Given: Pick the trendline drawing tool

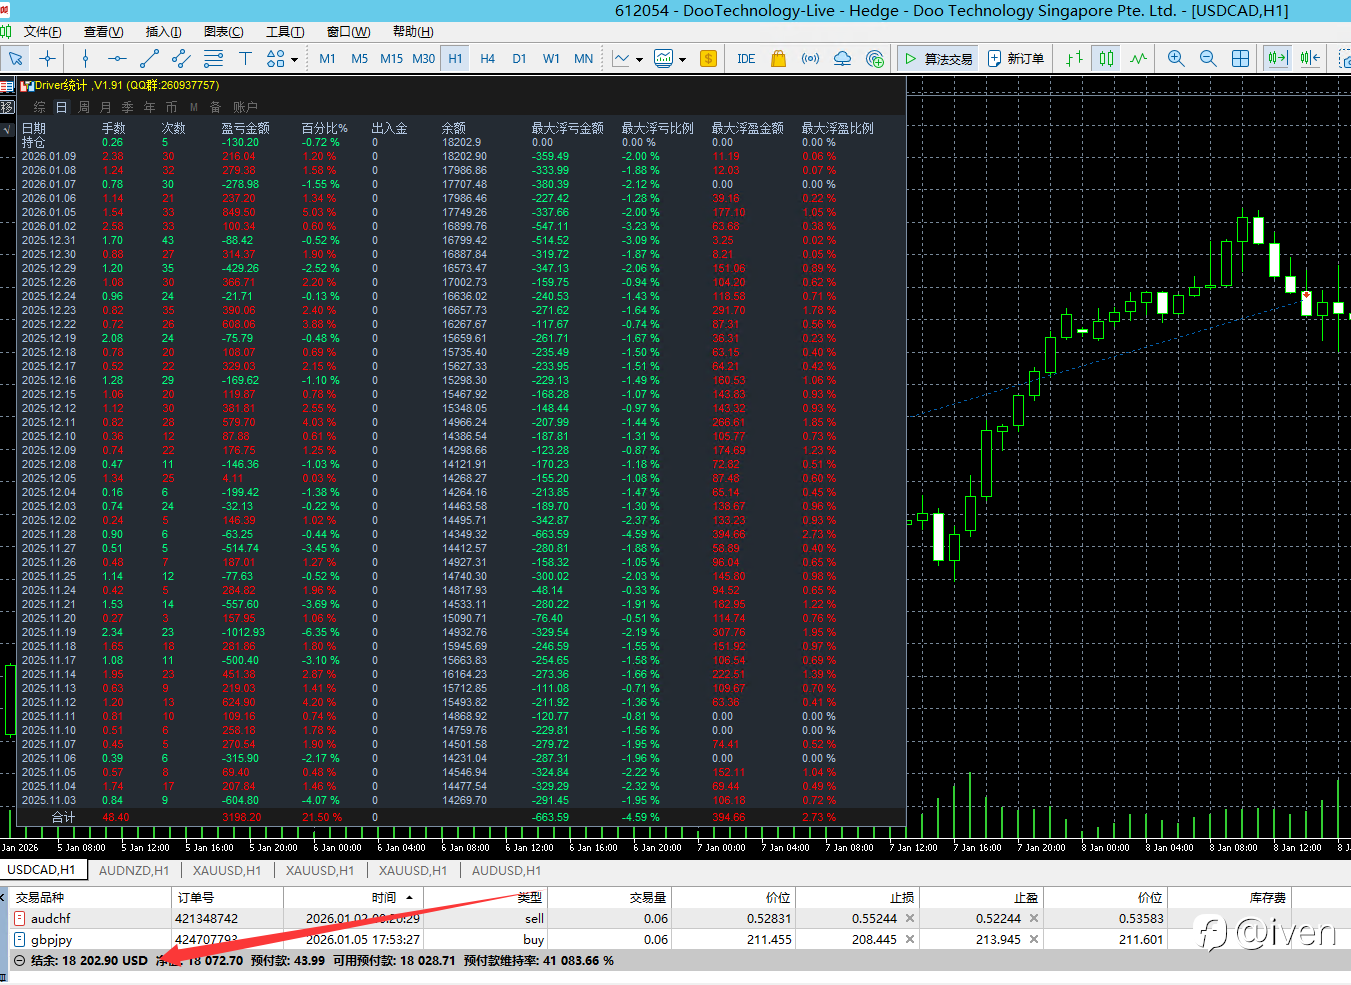Looking at the screenshot, I should click(149, 58).
